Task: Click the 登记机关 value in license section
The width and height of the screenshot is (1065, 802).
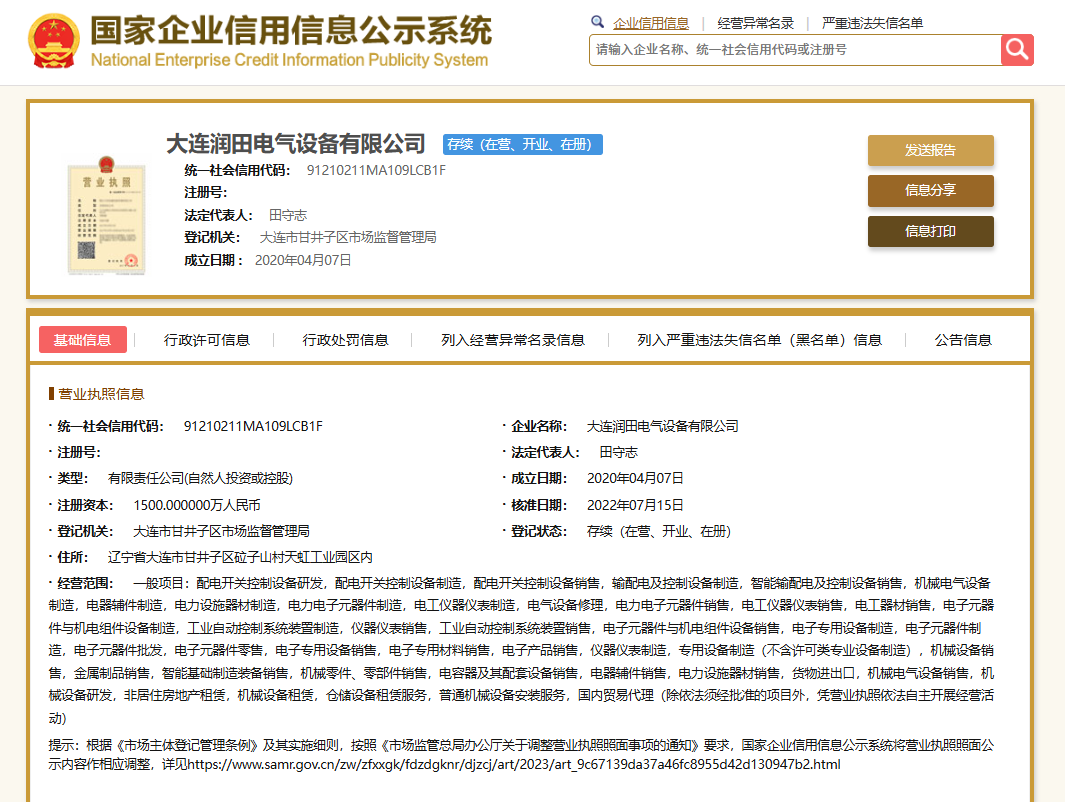Action: coord(221,532)
